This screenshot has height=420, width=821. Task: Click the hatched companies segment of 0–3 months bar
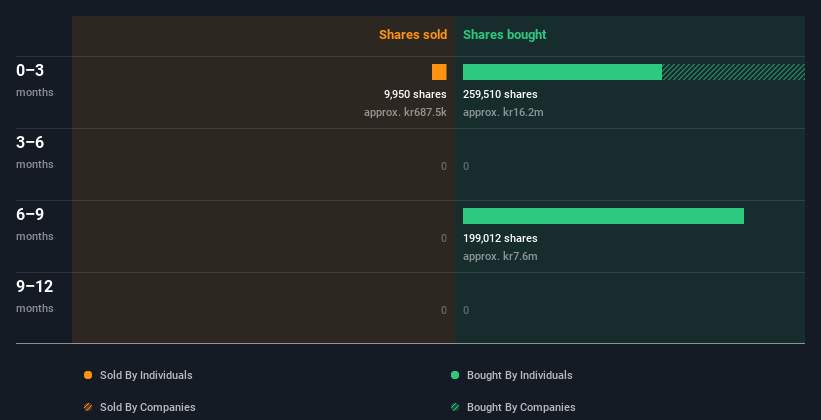click(x=733, y=72)
